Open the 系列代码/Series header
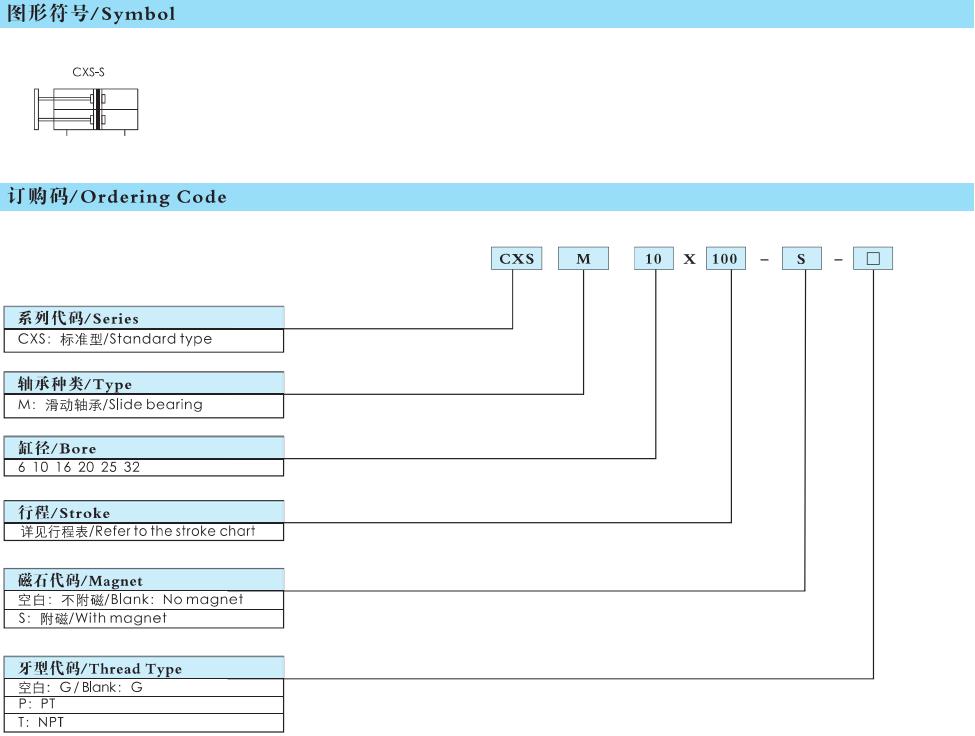 tap(144, 318)
